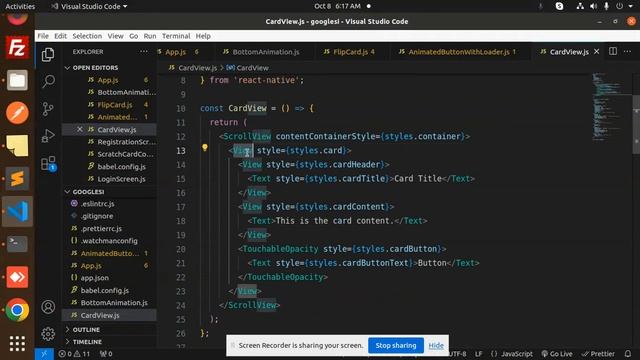Image resolution: width=640 pixels, height=360 pixels.
Task: Open the clock and calendar in top bar
Action: click(x=338, y=6)
